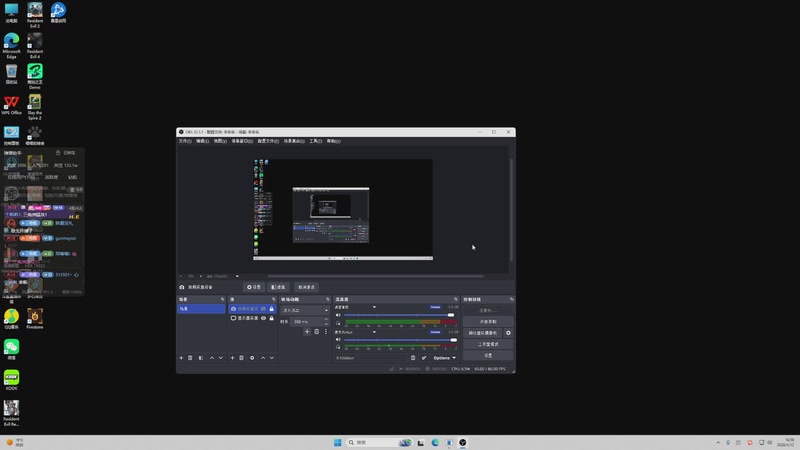Toggle Mic/Aux monitoring headphone icon
800x450 pixels.
click(338, 347)
